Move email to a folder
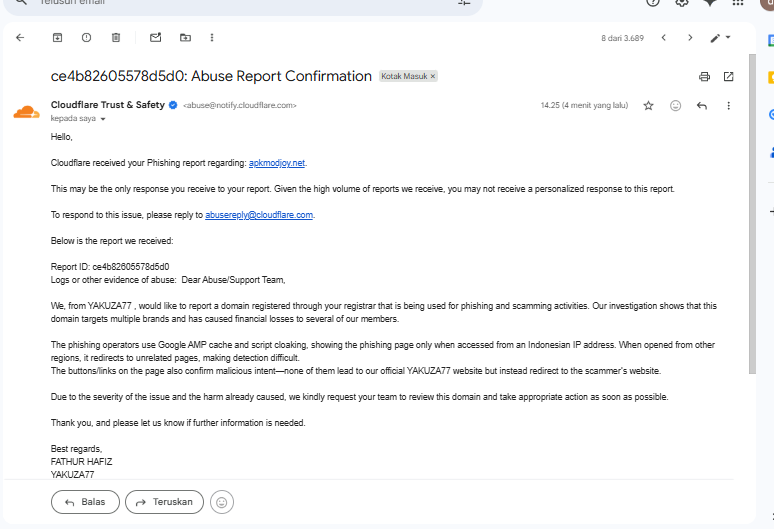The height and width of the screenshot is (529, 774). click(185, 38)
